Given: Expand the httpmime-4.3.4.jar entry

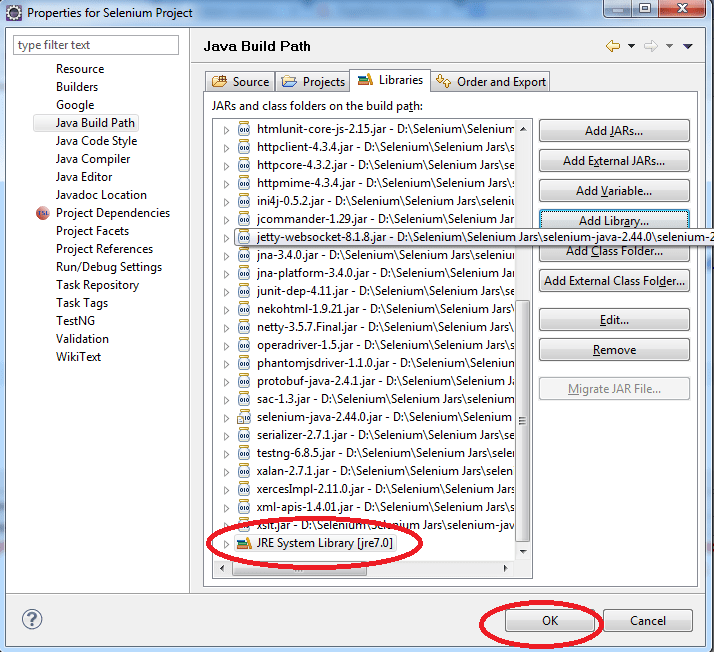Looking at the screenshot, I should (x=226, y=184).
